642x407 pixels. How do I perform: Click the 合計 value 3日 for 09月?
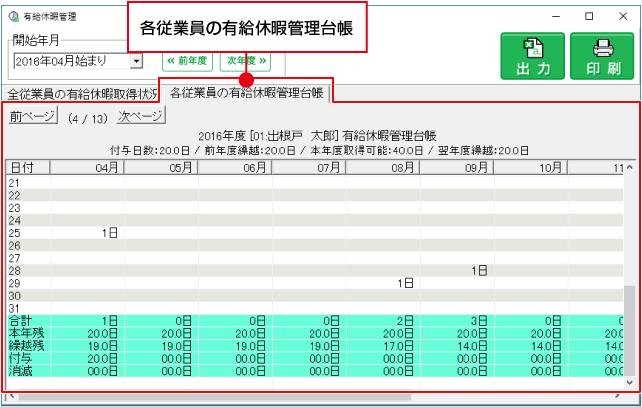coord(479,321)
